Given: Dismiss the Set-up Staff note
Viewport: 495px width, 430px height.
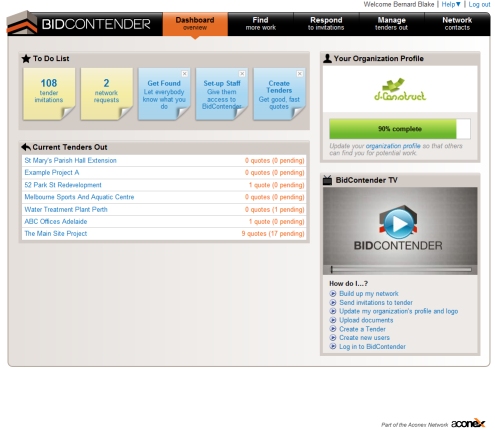Looking at the screenshot, I should [242, 74].
